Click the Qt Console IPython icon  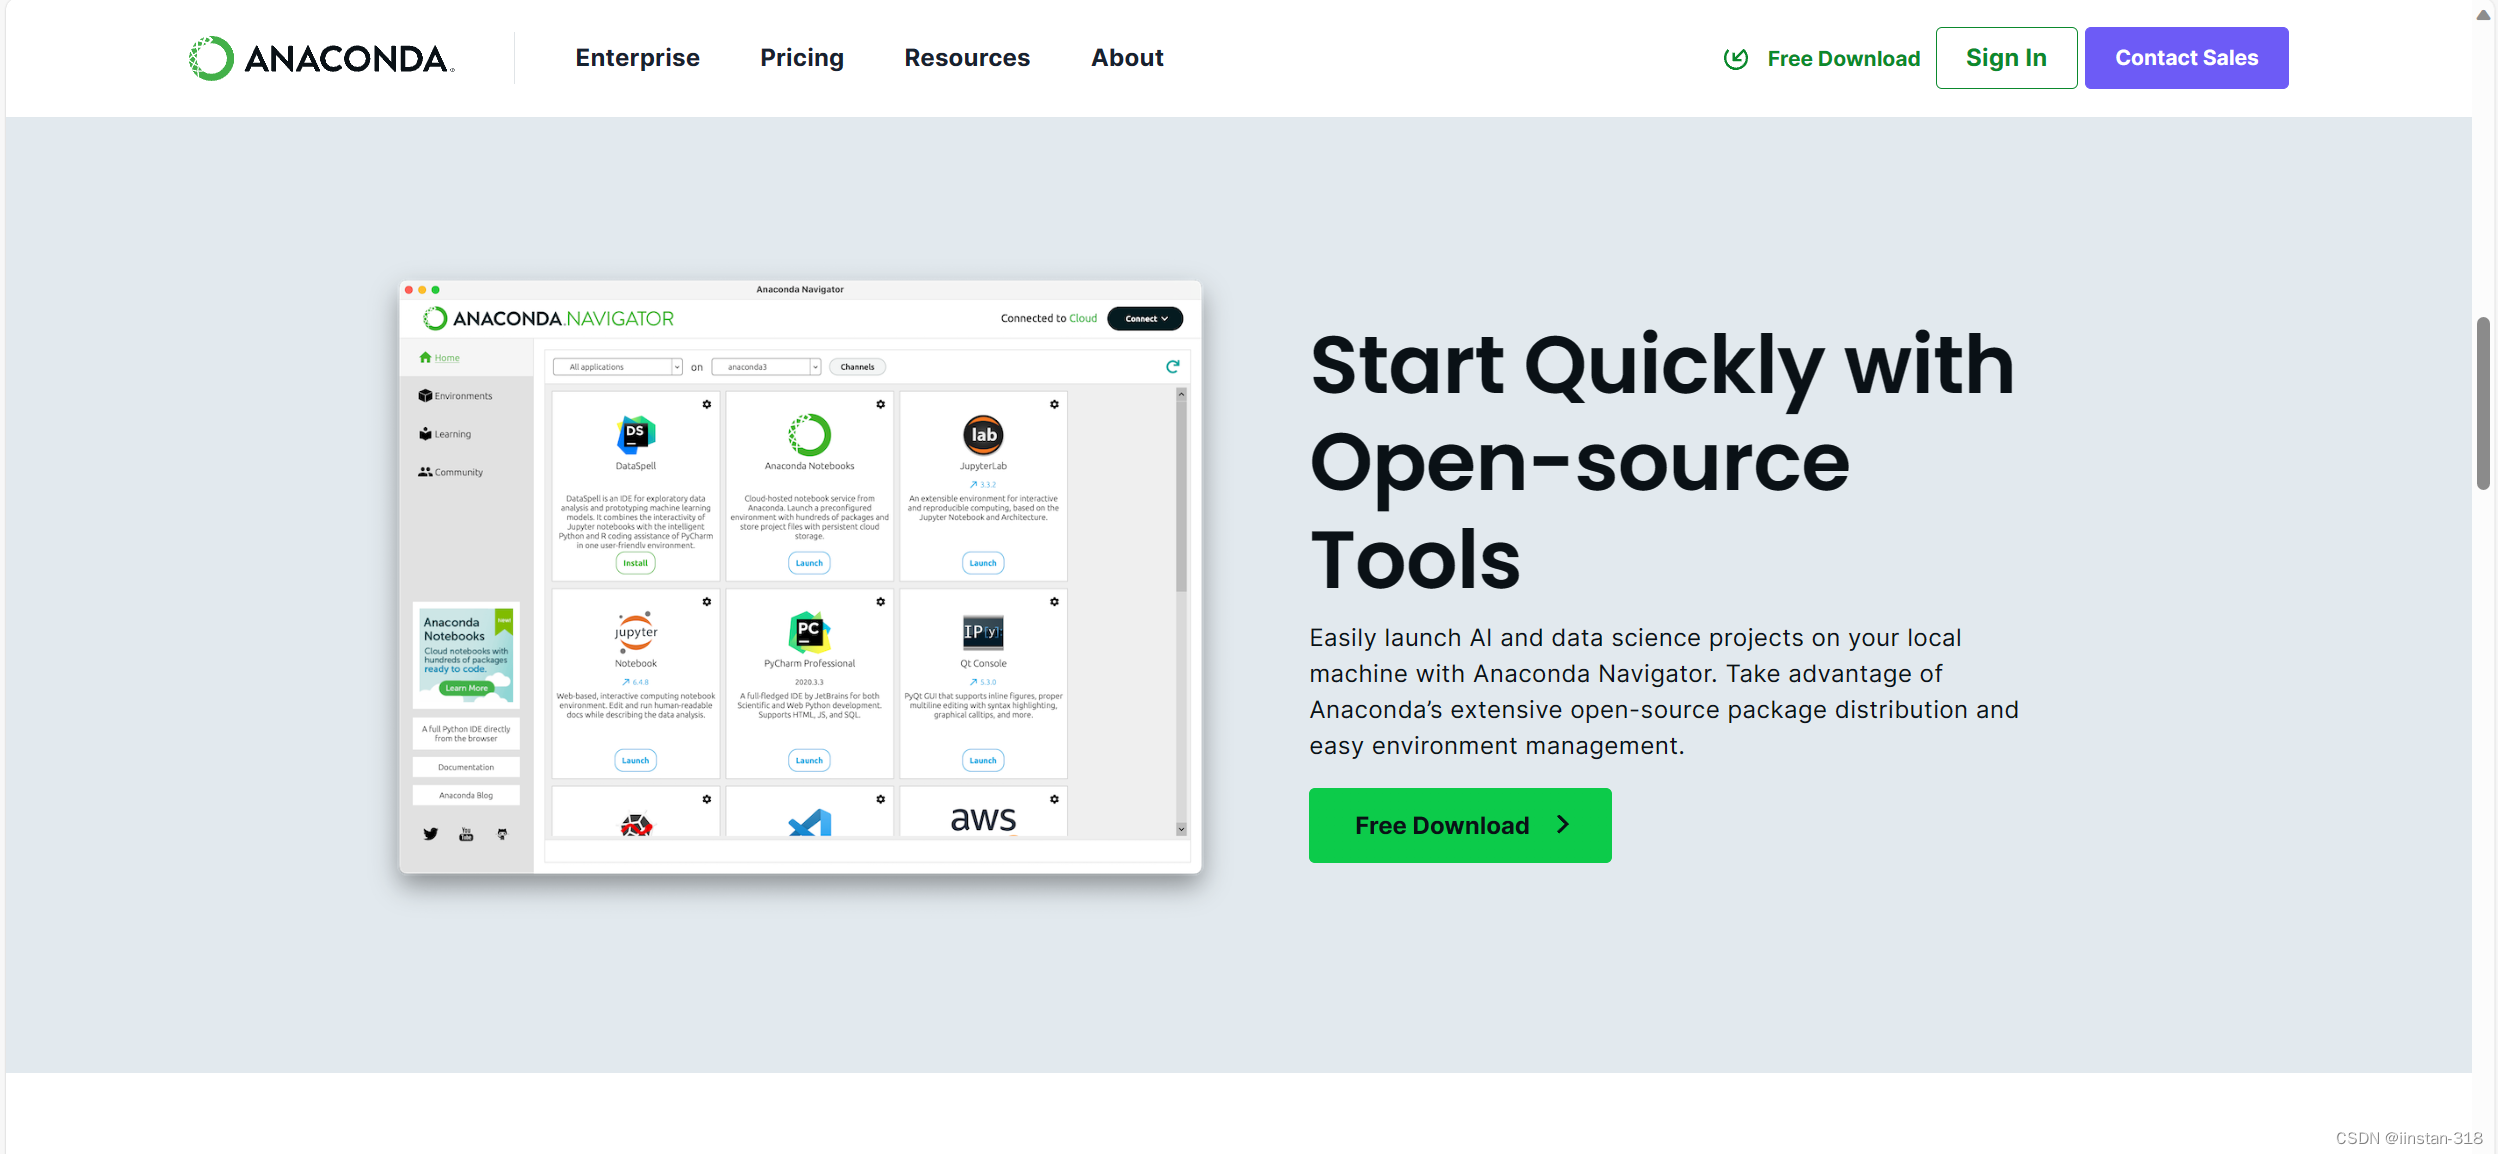point(983,631)
